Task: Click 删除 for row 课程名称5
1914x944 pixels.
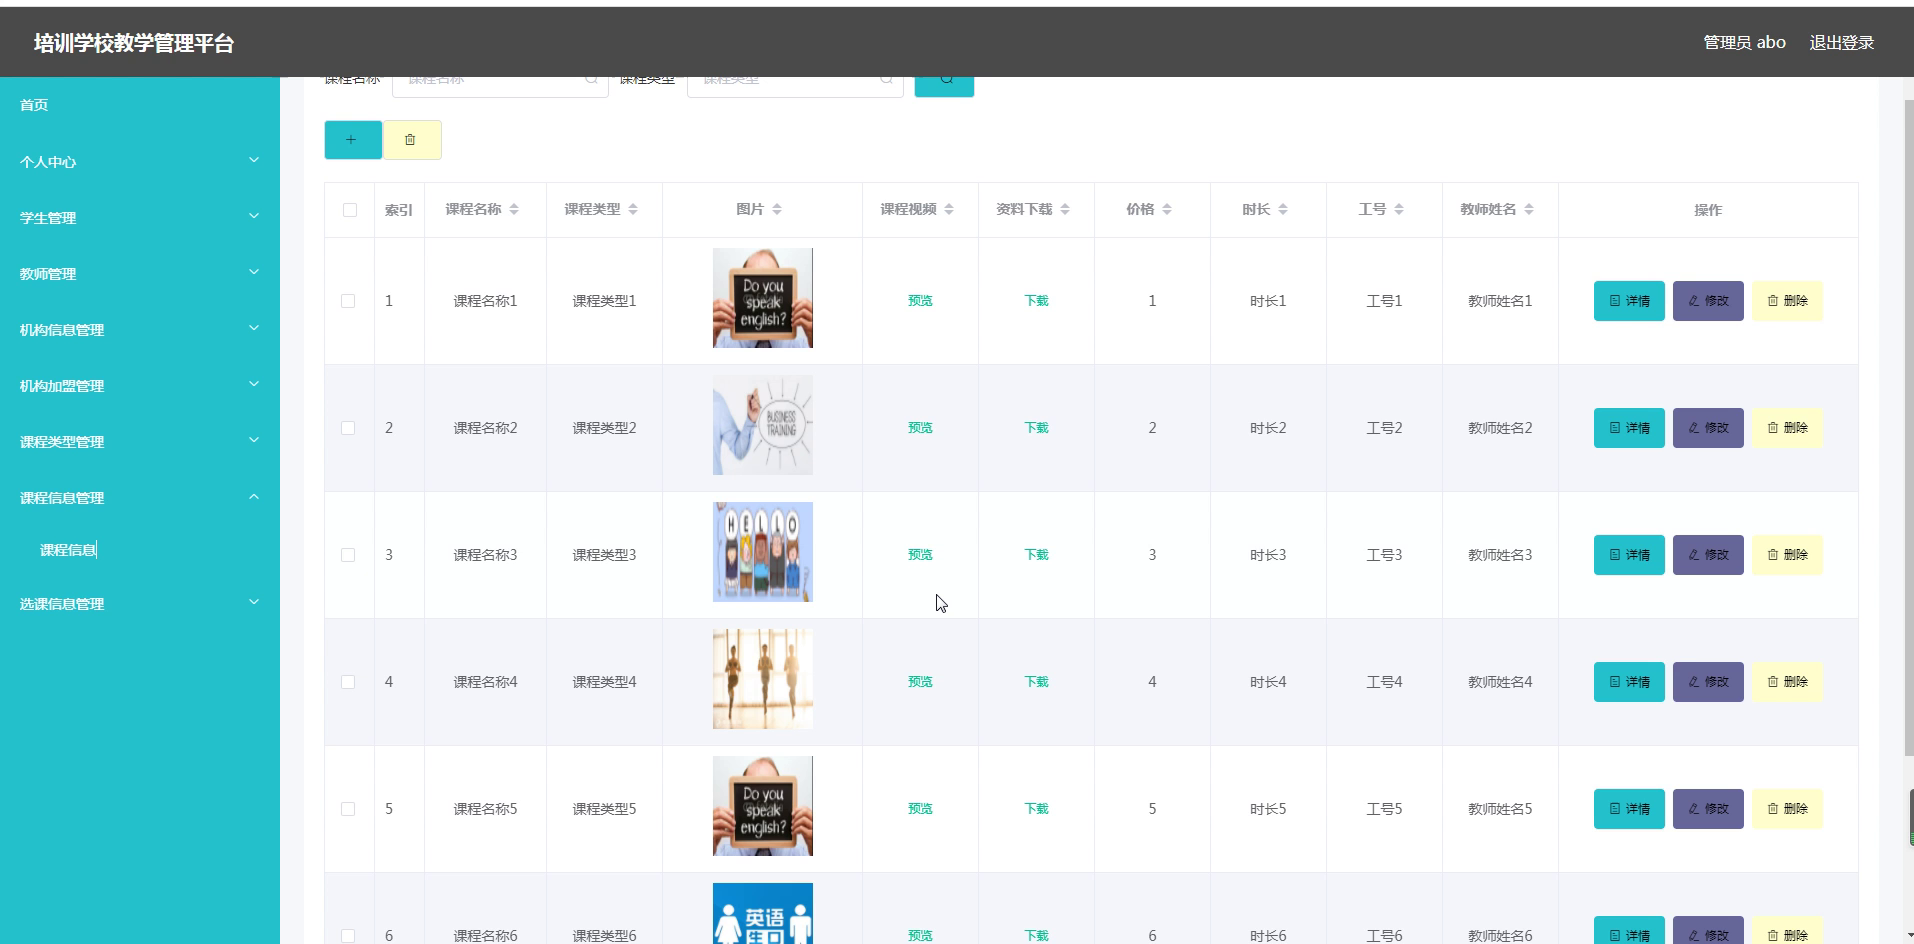Action: click(1787, 809)
